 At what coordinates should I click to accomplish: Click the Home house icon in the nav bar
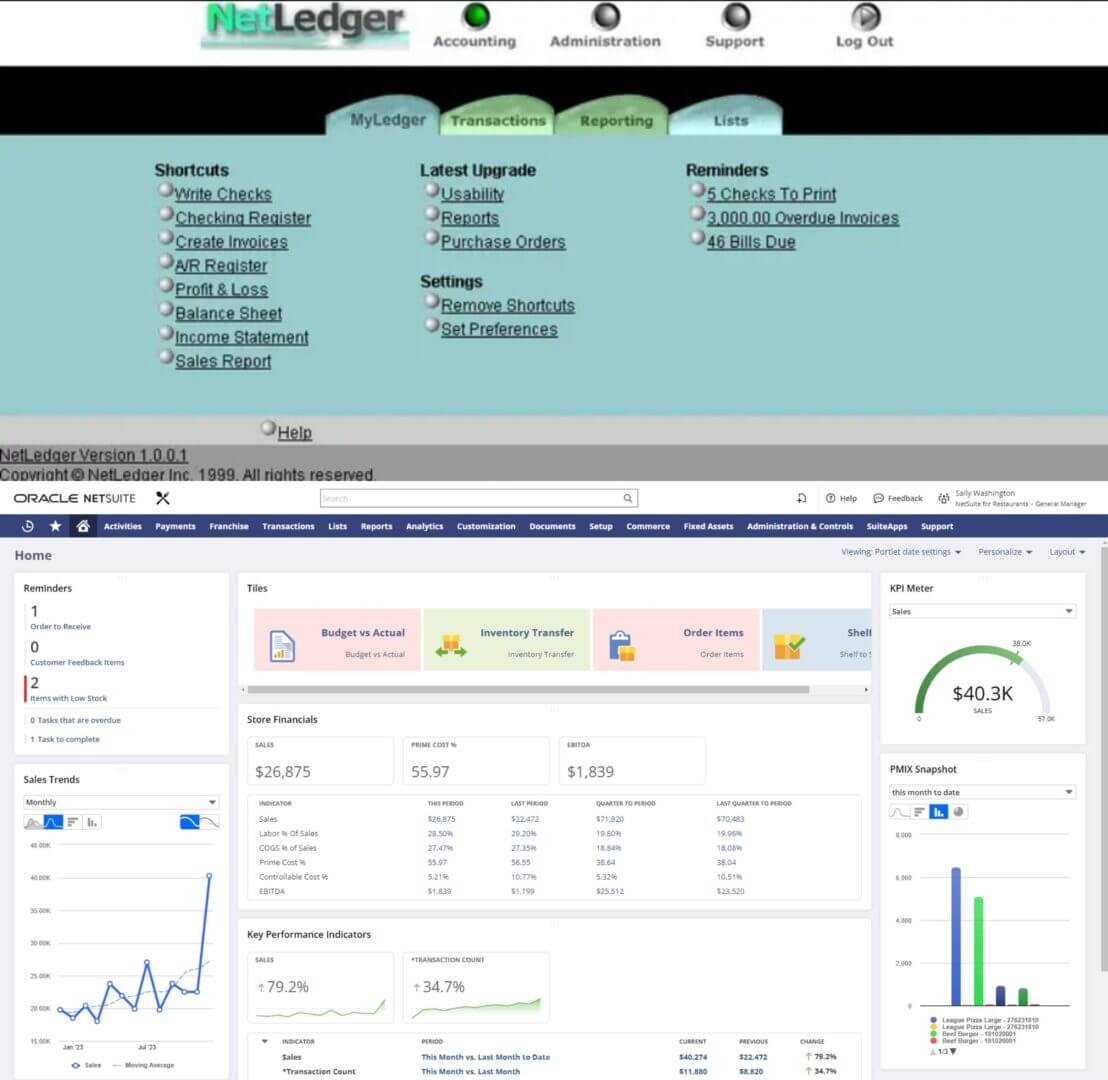[83, 526]
